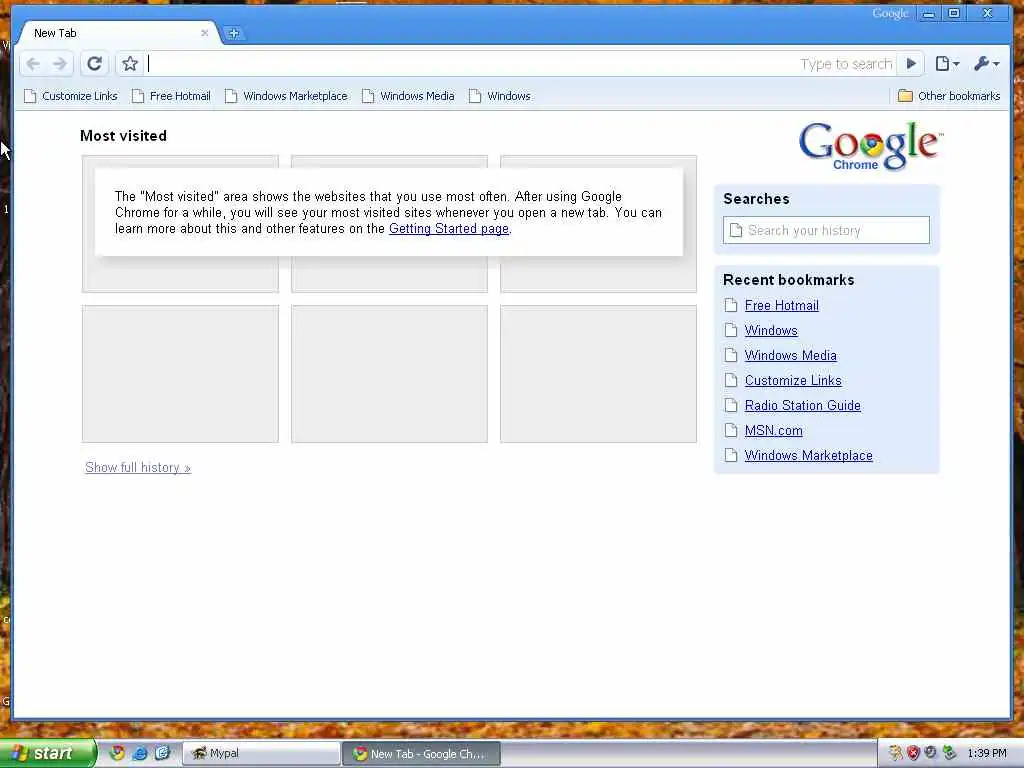The image size is (1024, 768).
Task: Select the New Tab - Google Chrome taskbar button
Action: (421, 754)
